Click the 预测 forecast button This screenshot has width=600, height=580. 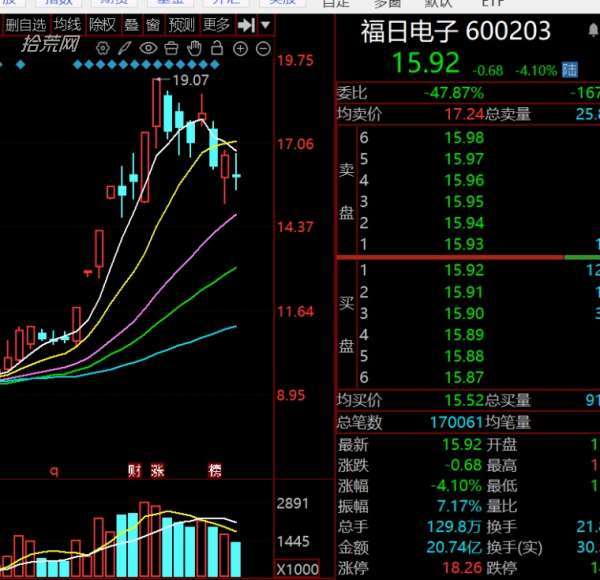182,25
